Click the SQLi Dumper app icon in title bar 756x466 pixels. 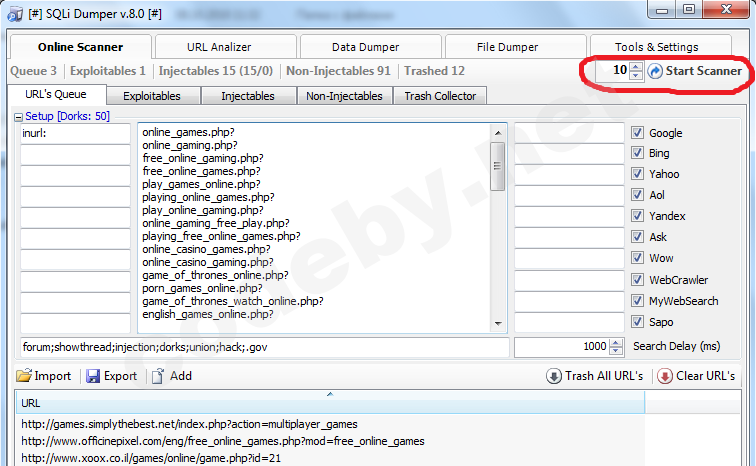coord(15,14)
